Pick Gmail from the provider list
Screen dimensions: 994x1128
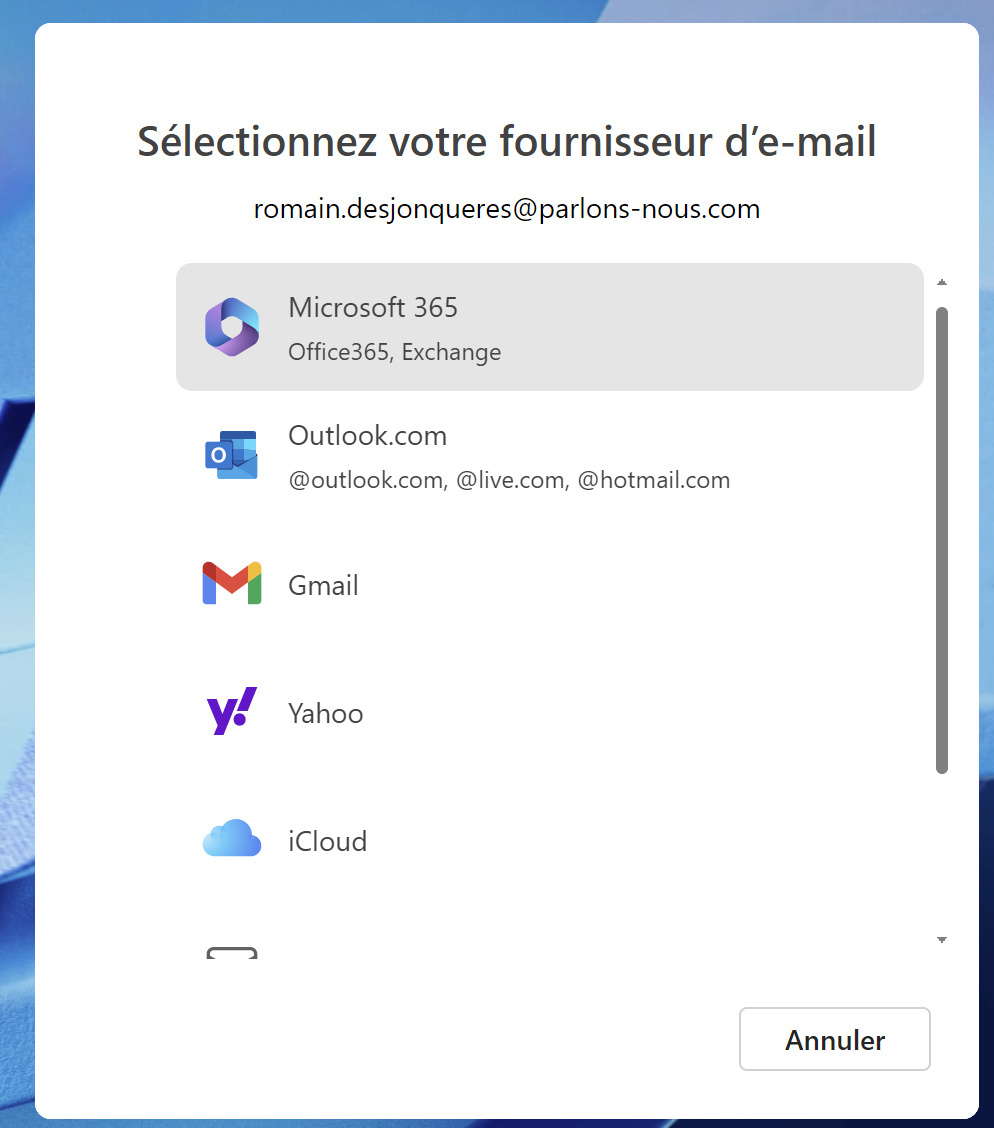(323, 585)
